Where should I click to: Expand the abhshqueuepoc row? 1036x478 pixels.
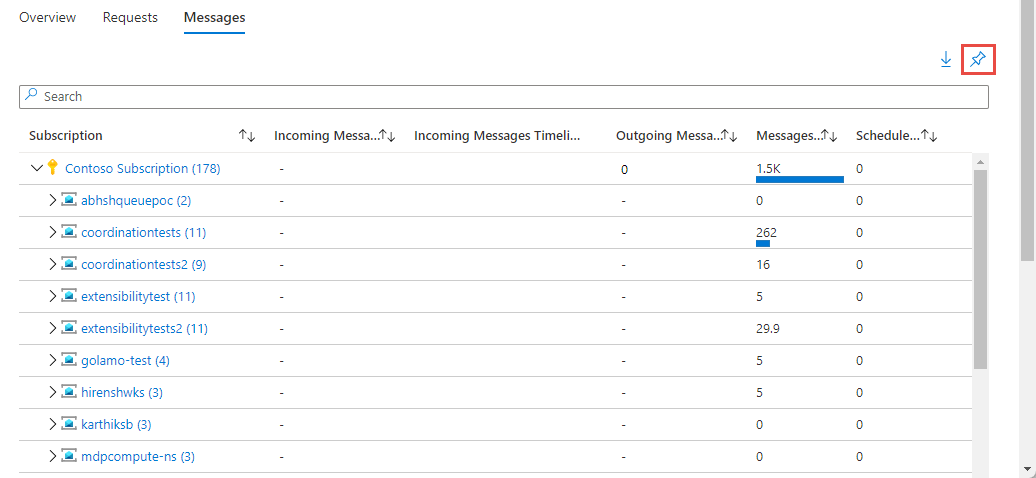[x=54, y=200]
